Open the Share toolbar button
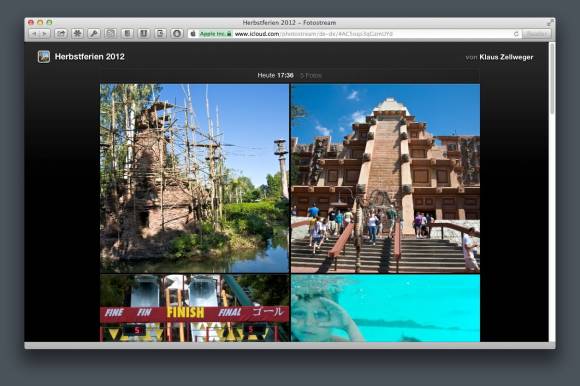 point(61,34)
